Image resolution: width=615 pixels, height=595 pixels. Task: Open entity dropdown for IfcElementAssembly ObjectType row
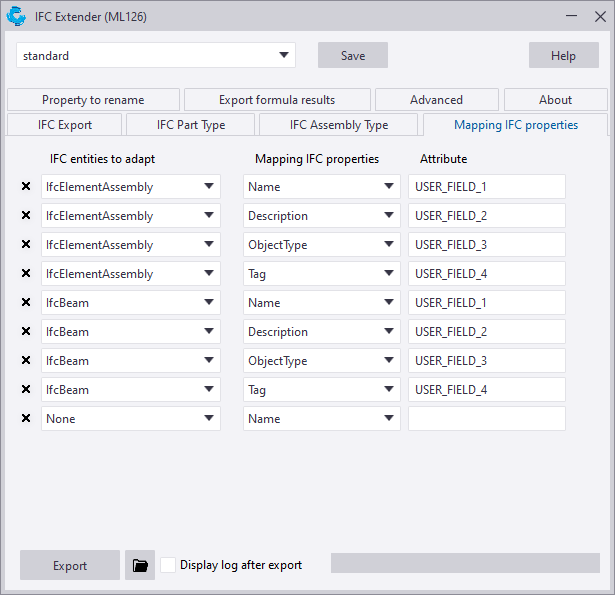point(131,244)
